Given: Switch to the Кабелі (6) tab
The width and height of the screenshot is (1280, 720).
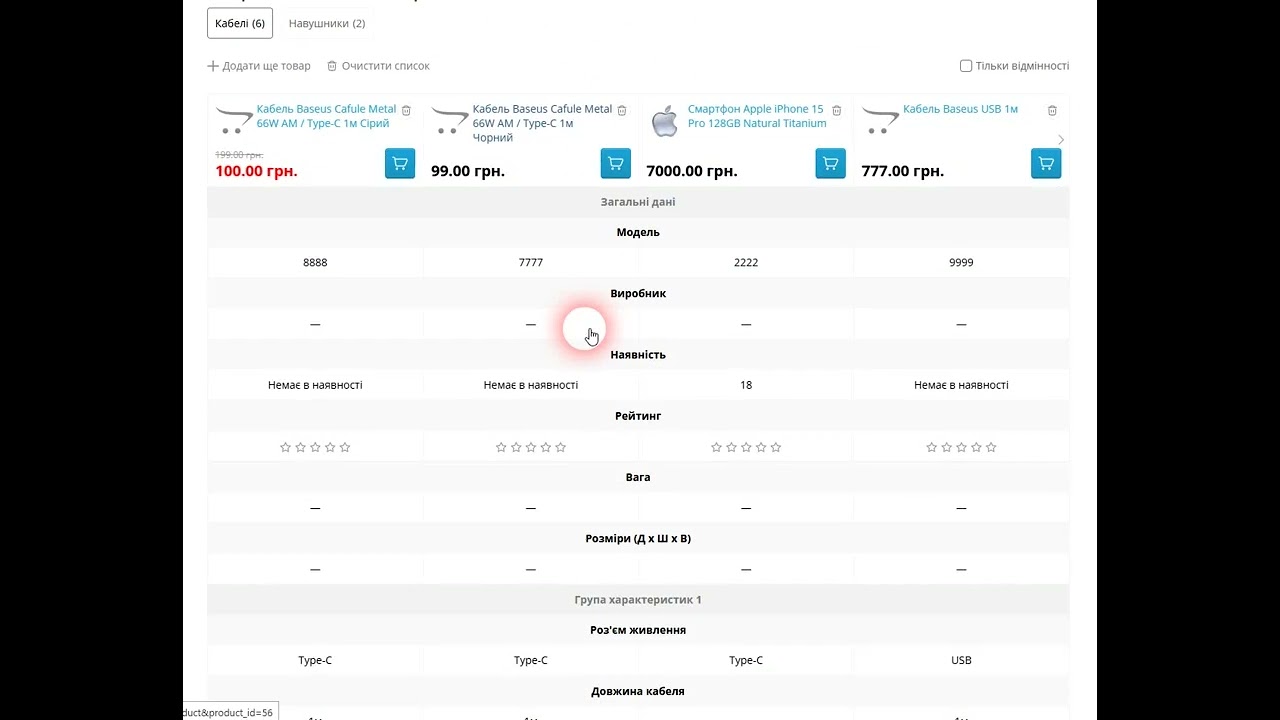Looking at the screenshot, I should click(240, 23).
